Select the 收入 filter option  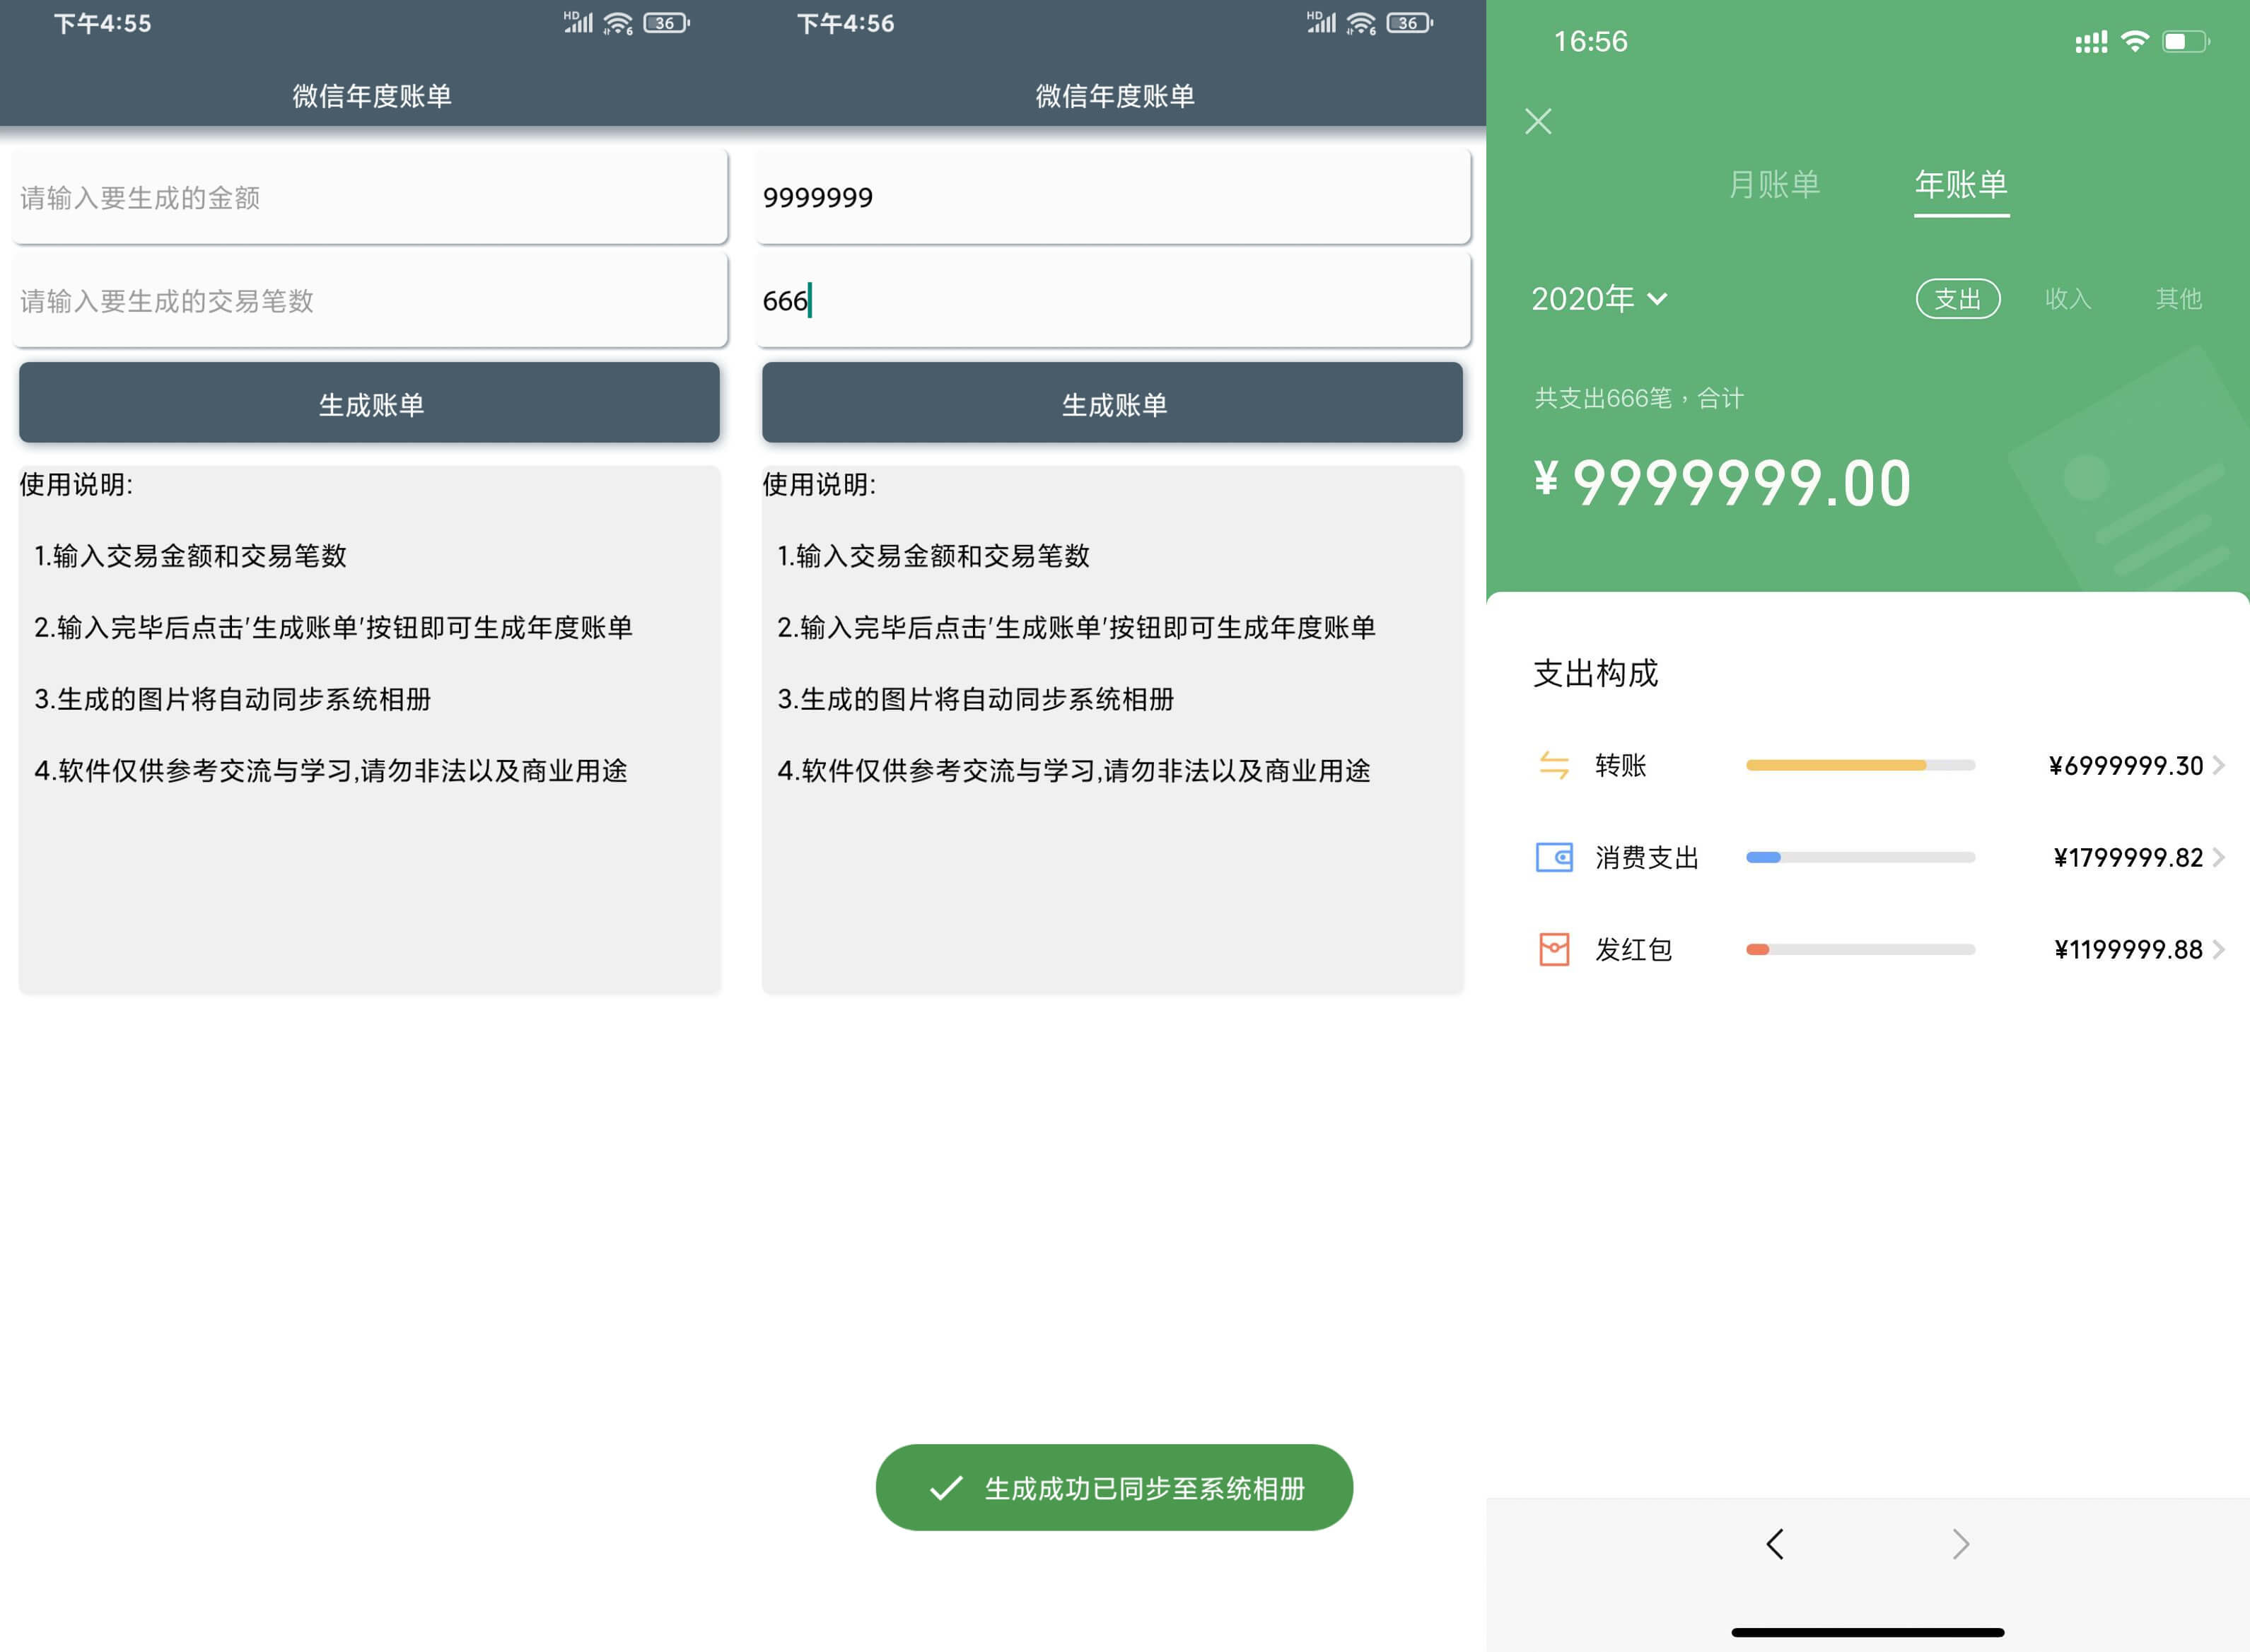(x=2068, y=299)
